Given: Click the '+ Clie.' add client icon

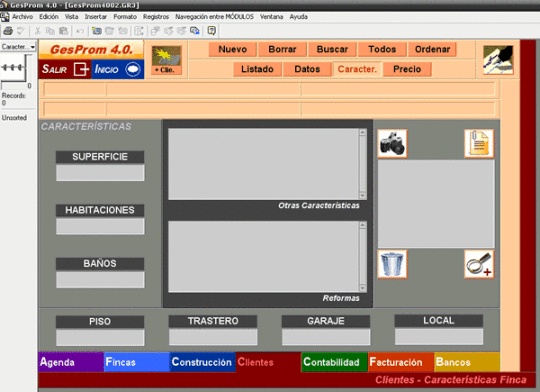Looking at the screenshot, I should [166, 60].
